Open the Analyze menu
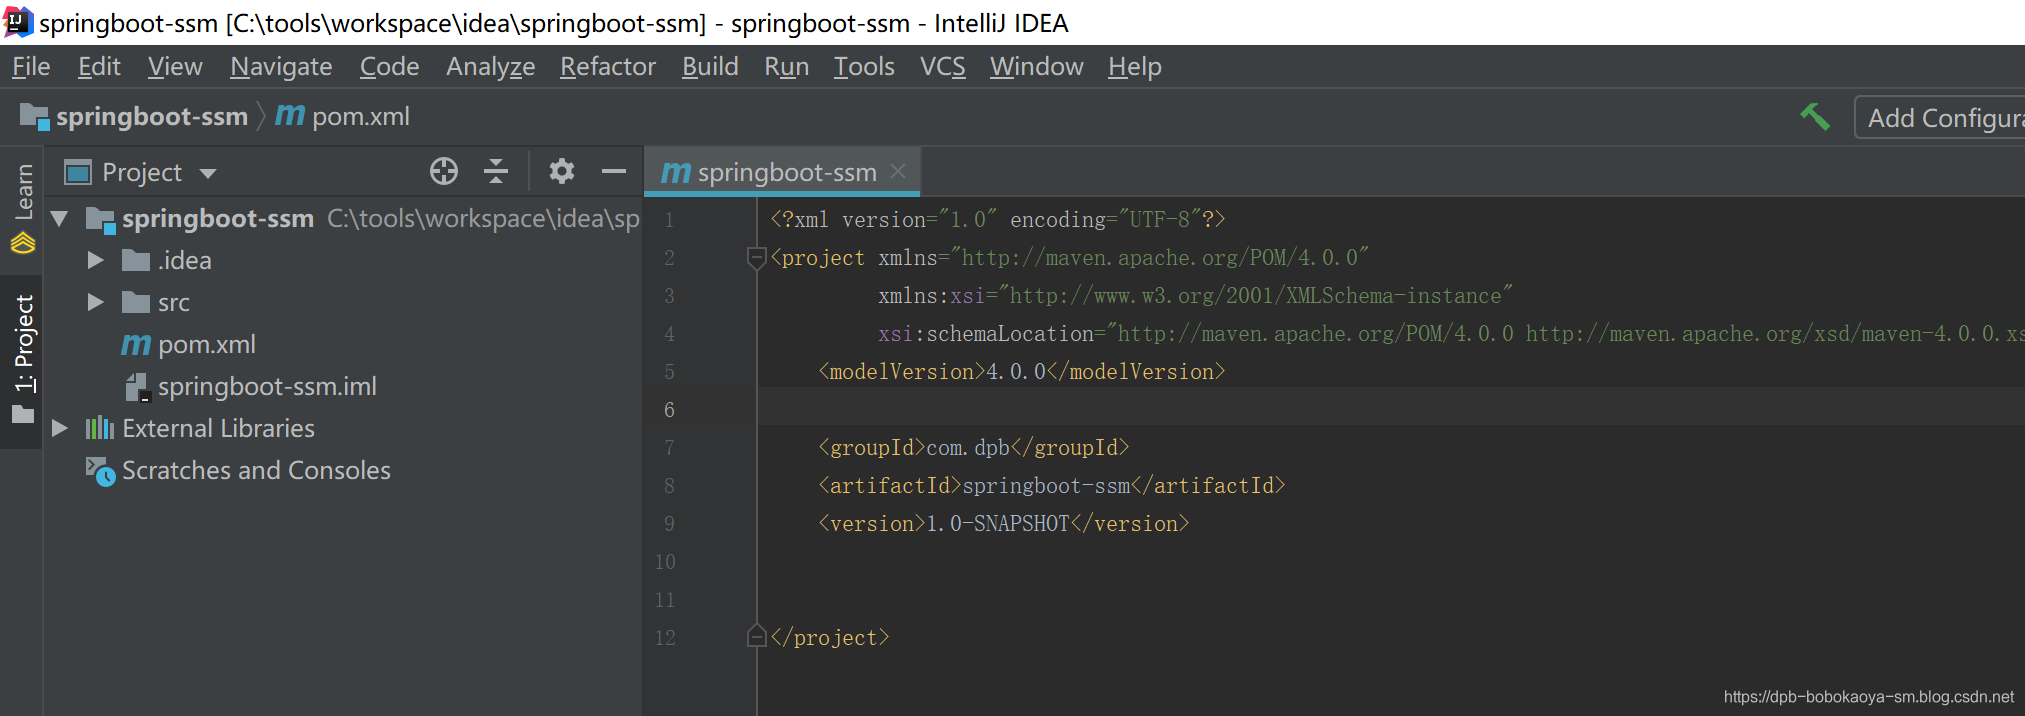 (490, 67)
